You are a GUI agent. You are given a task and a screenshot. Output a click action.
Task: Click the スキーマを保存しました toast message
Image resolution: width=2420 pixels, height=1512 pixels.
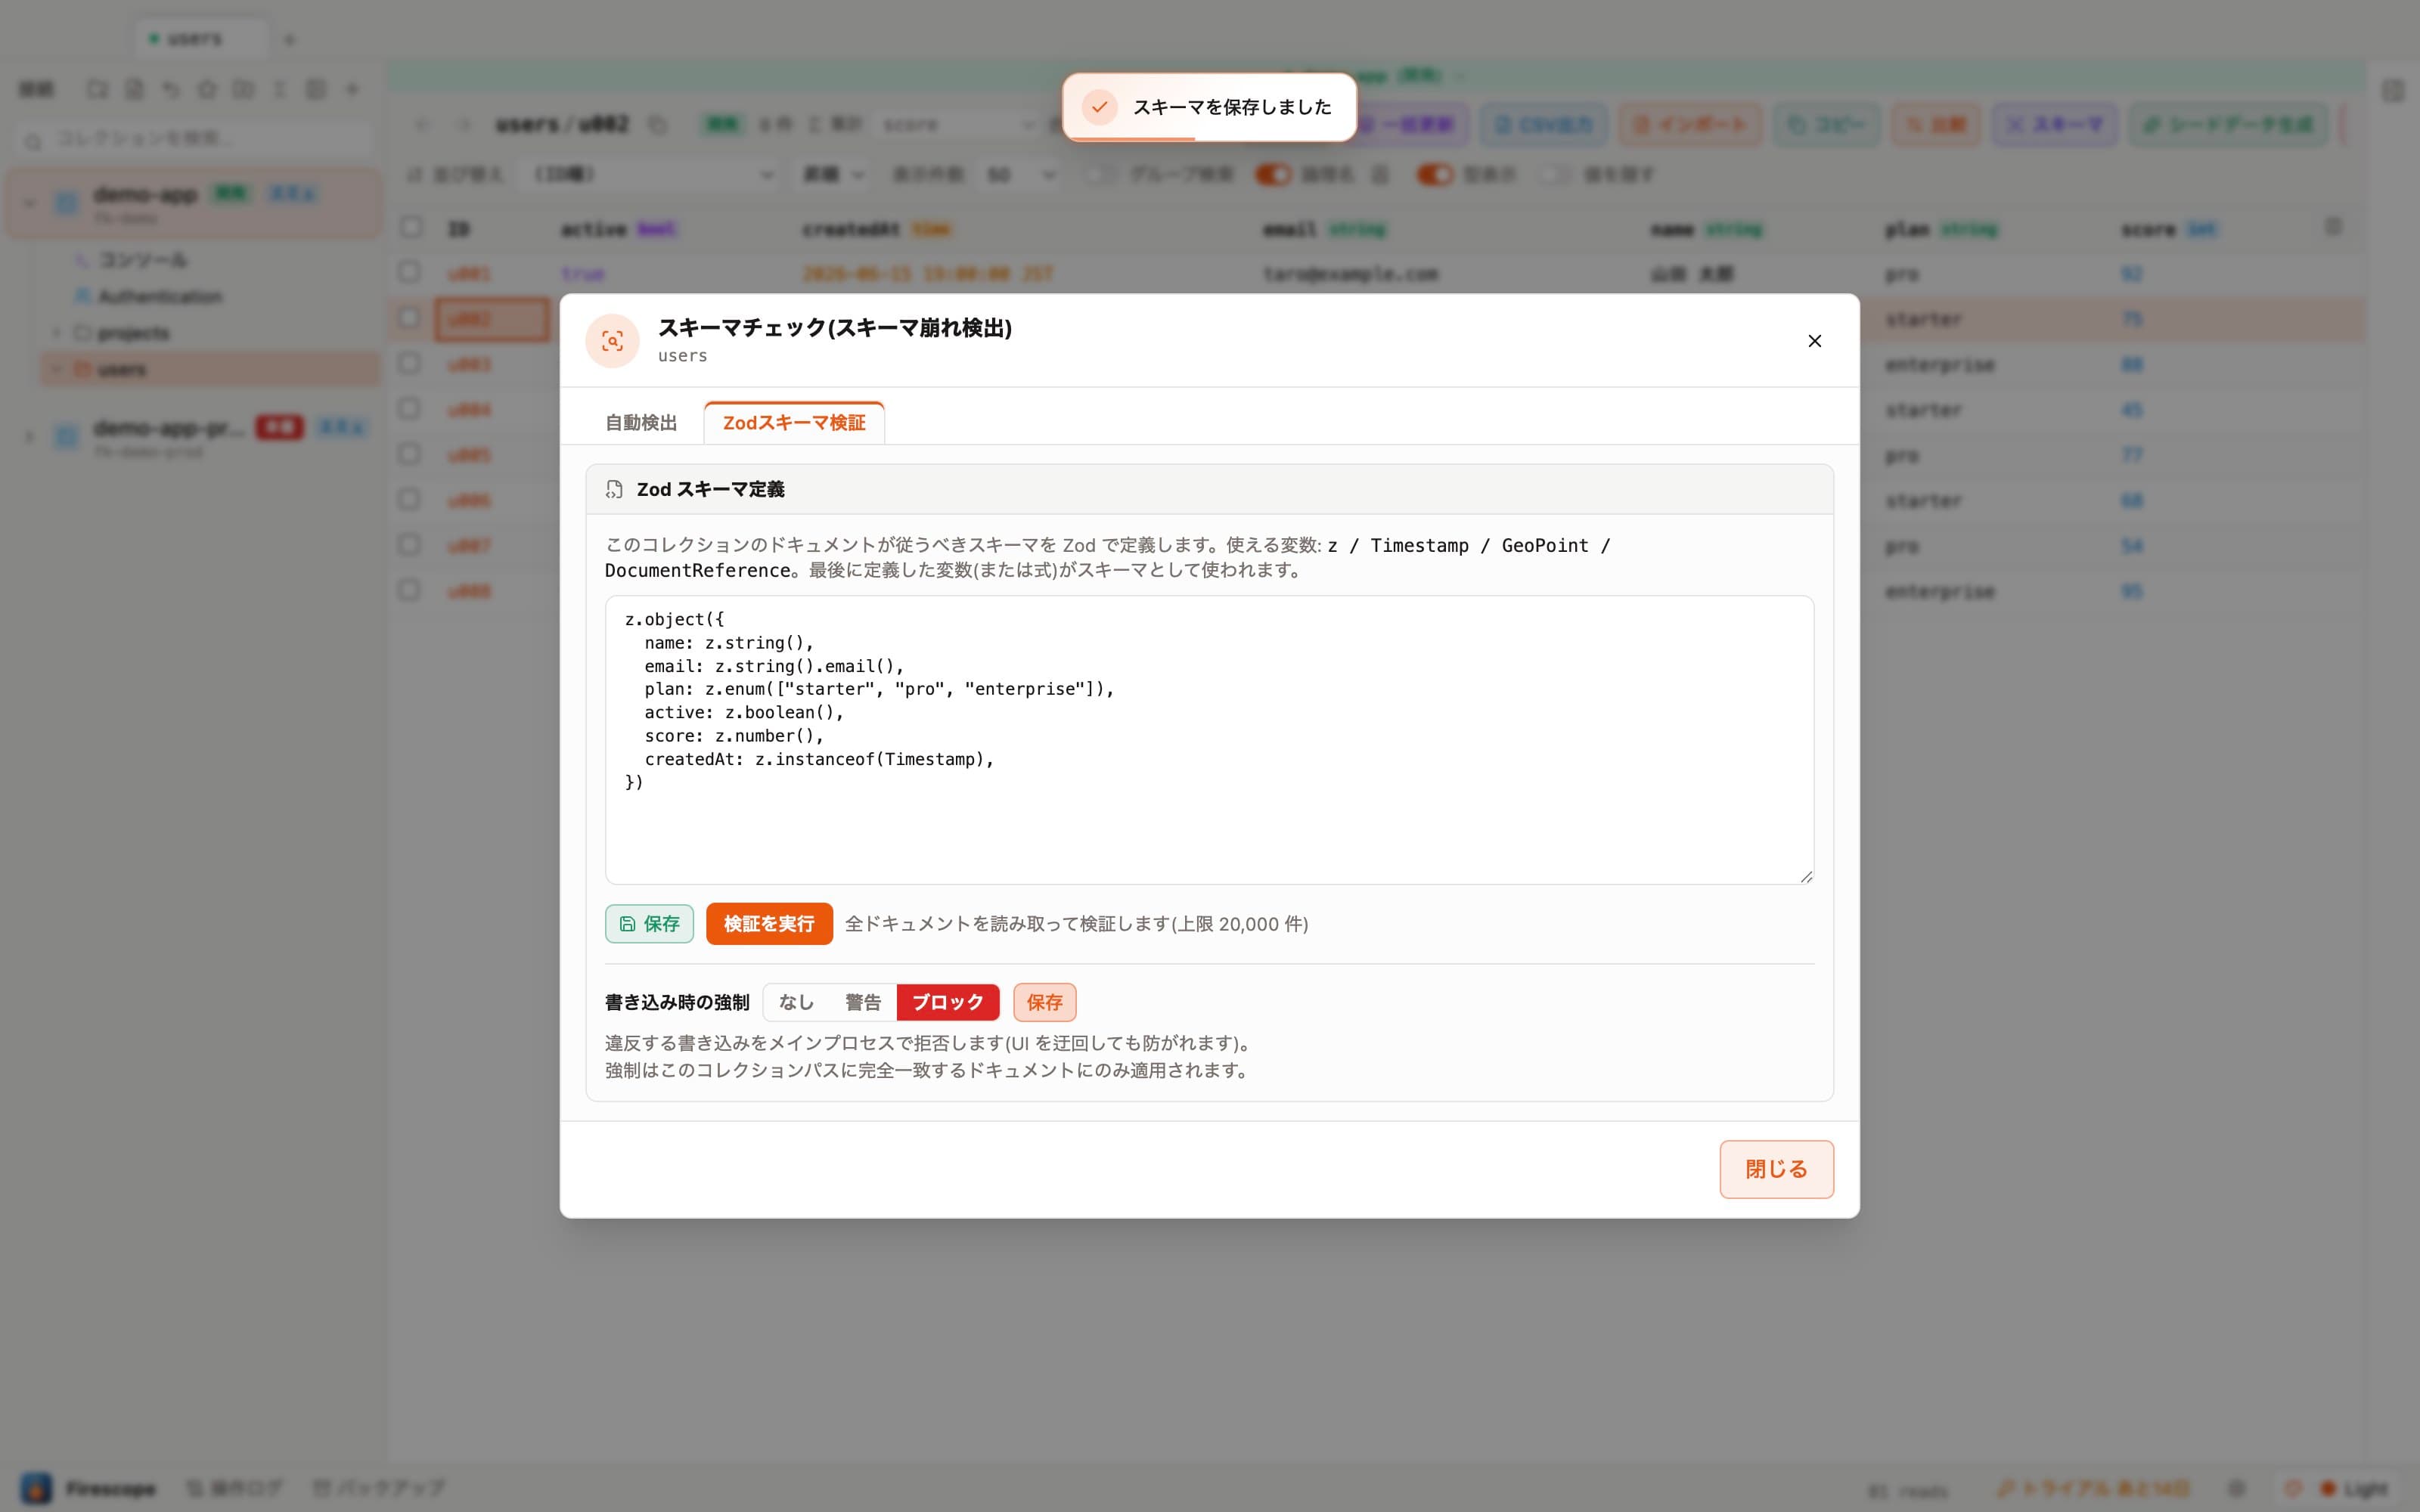[1232, 107]
